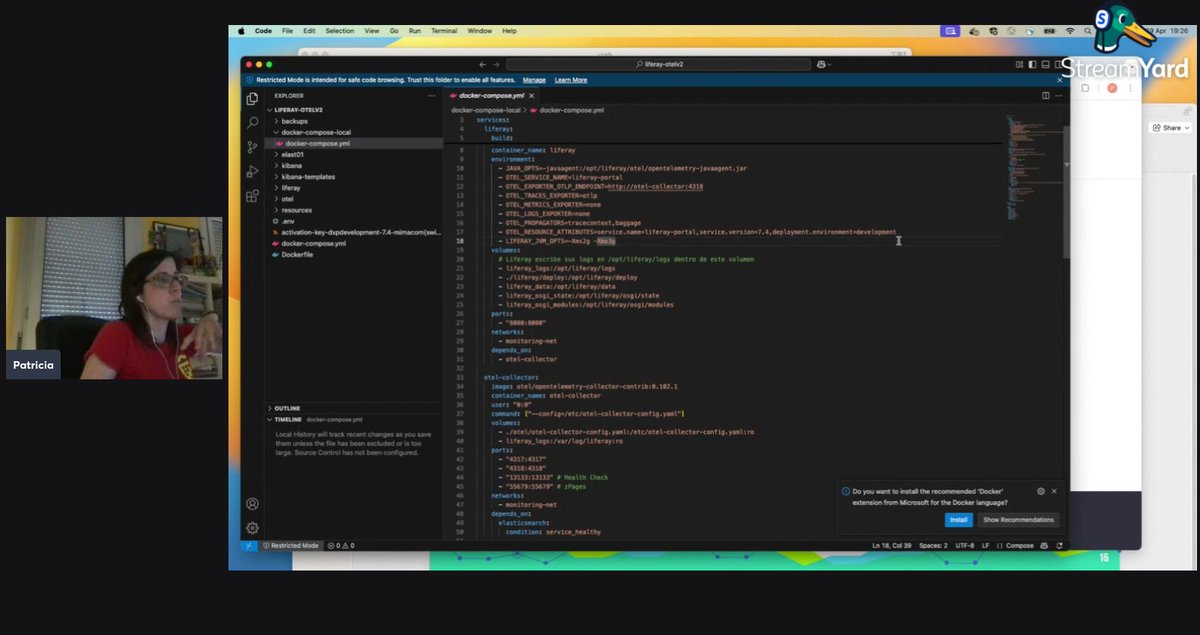
Task: Open the notification settings gear
Action: click(1041, 491)
